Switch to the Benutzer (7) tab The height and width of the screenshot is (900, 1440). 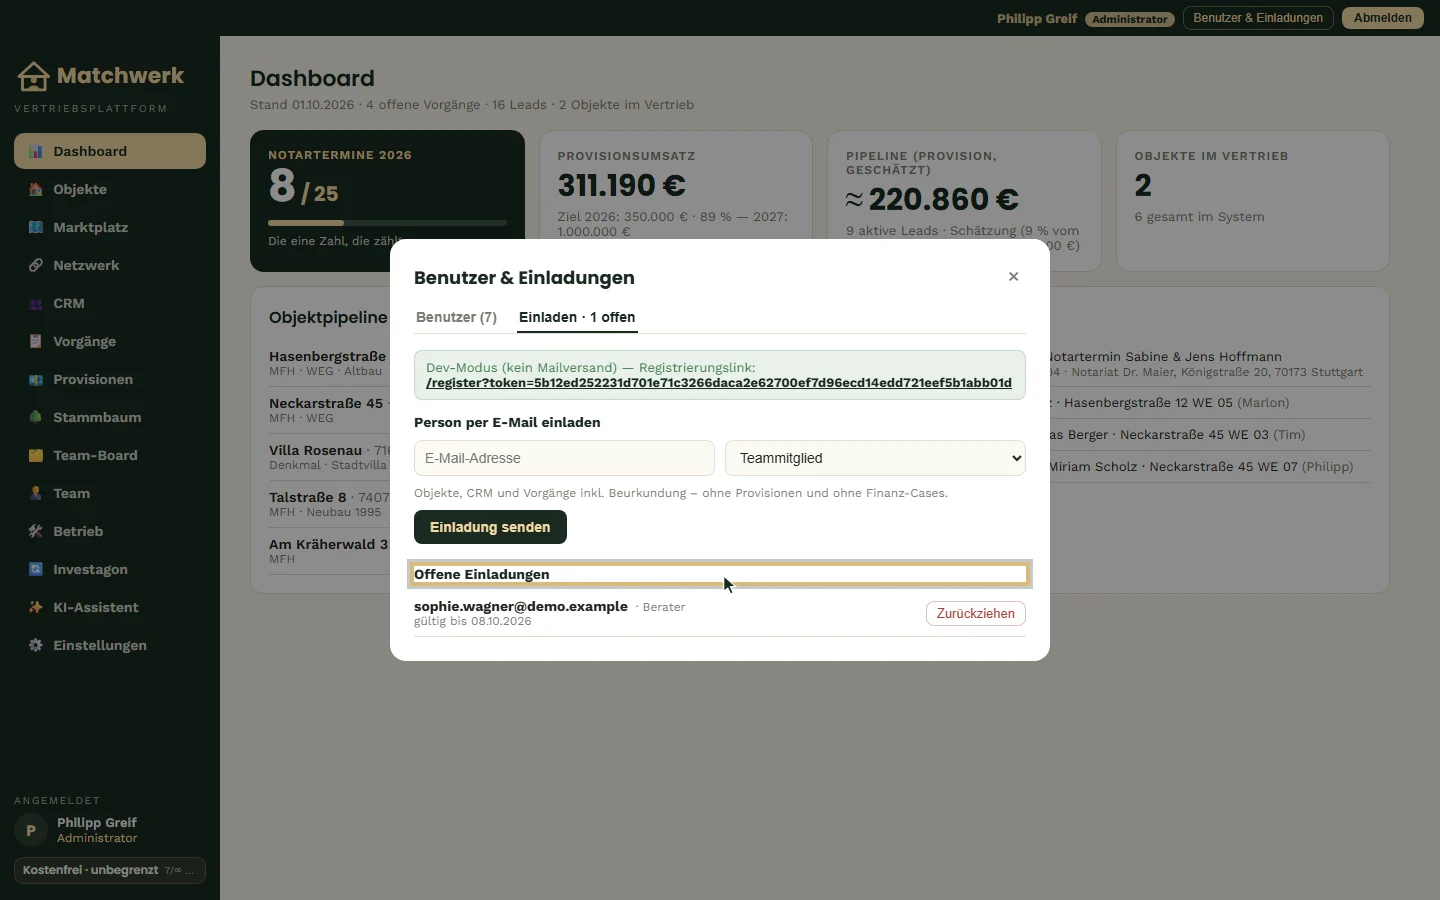click(x=456, y=317)
